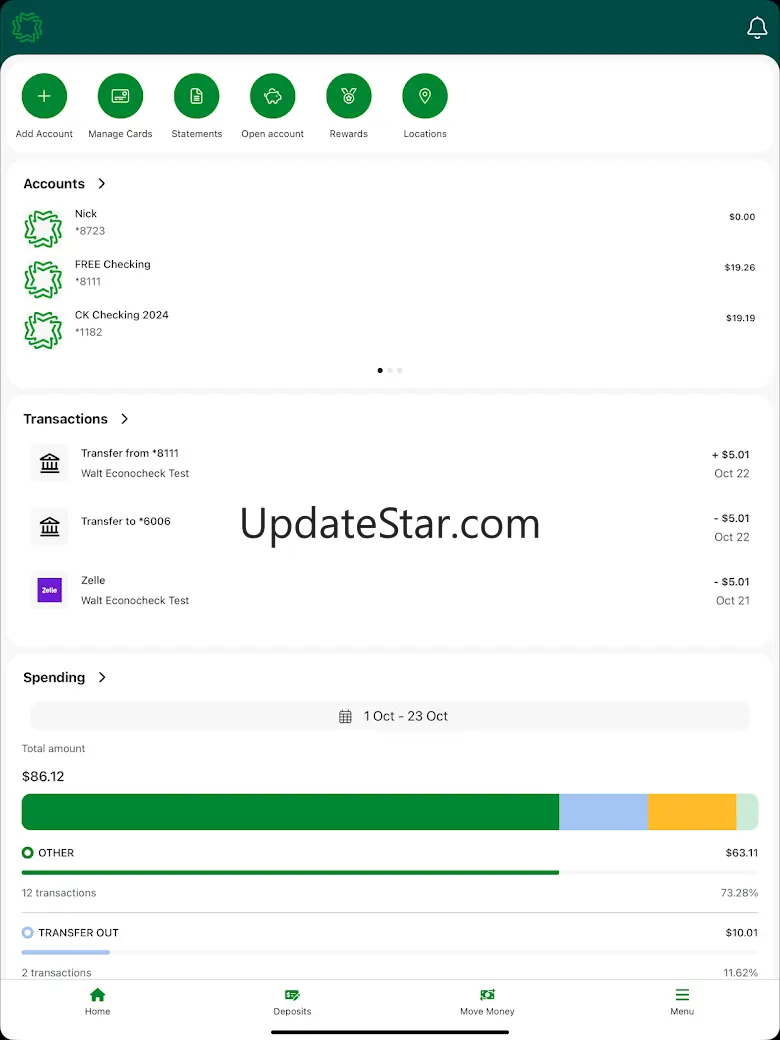Tap the Add Account label
This screenshot has width=780, height=1040.
click(44, 134)
